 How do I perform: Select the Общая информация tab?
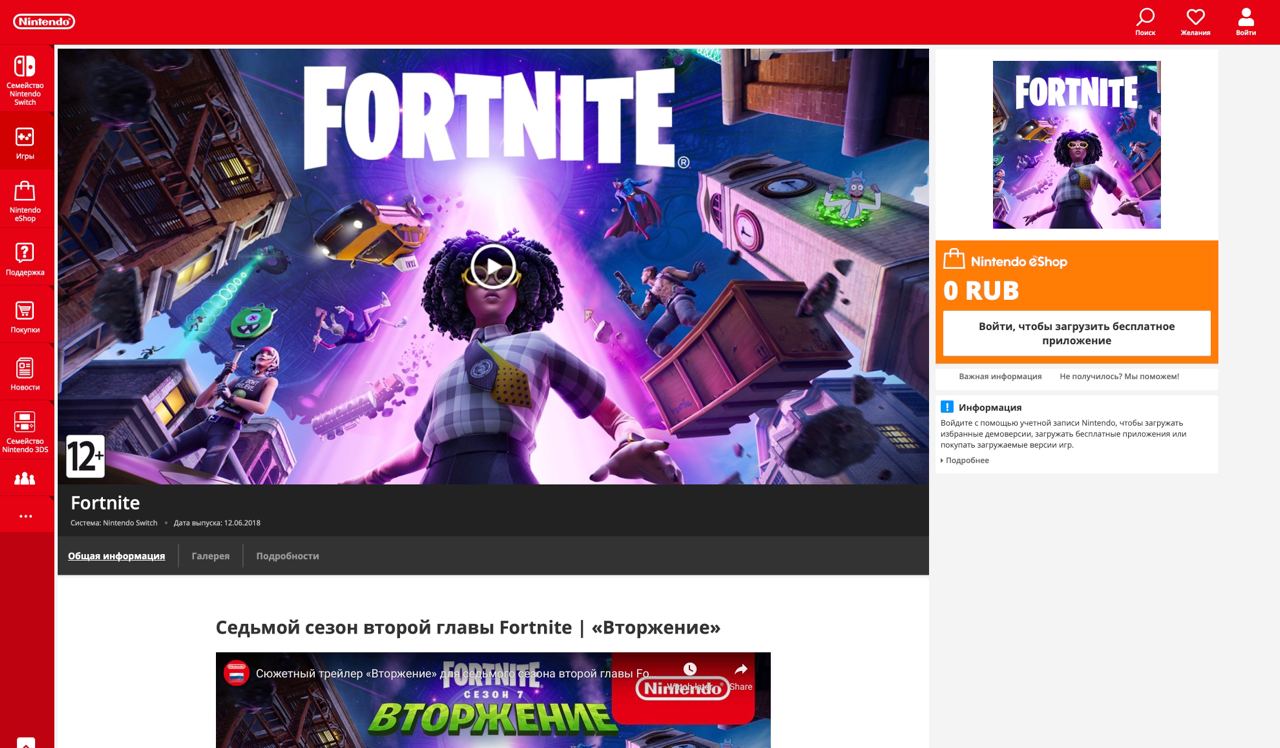click(x=116, y=556)
